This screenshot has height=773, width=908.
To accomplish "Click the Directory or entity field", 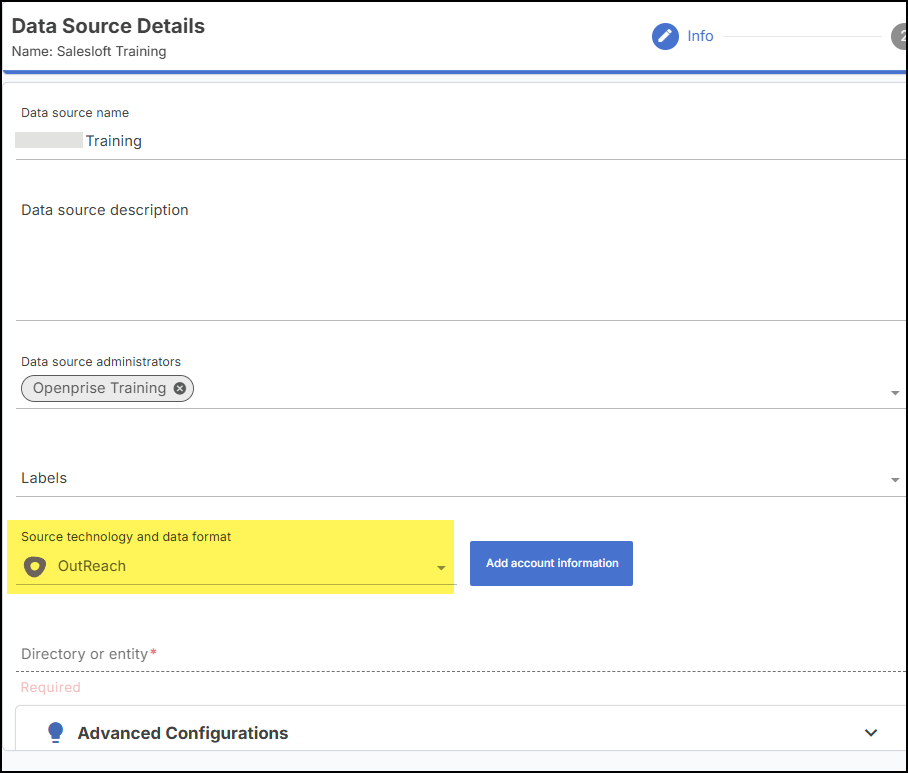I will coord(461,654).
